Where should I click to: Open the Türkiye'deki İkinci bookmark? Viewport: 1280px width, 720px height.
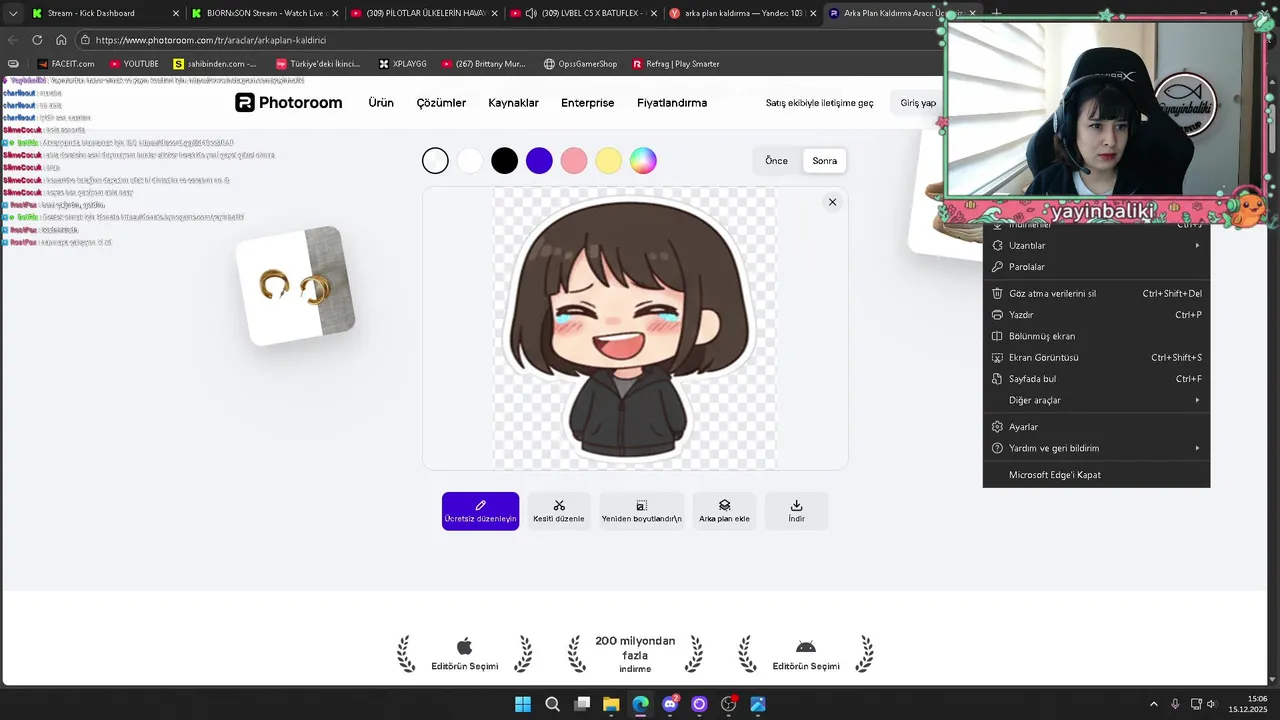[x=318, y=64]
